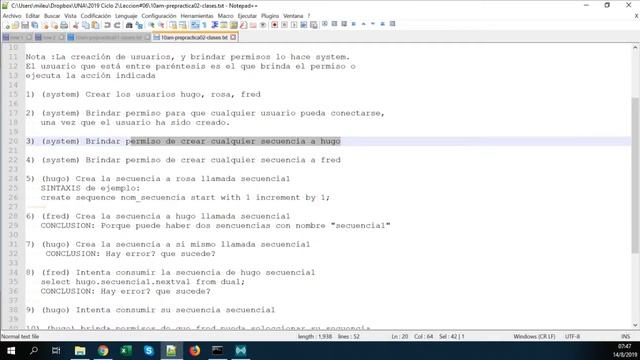This screenshot has height=360, width=640.
Task: Undo last action from toolbar
Action: [107, 25]
